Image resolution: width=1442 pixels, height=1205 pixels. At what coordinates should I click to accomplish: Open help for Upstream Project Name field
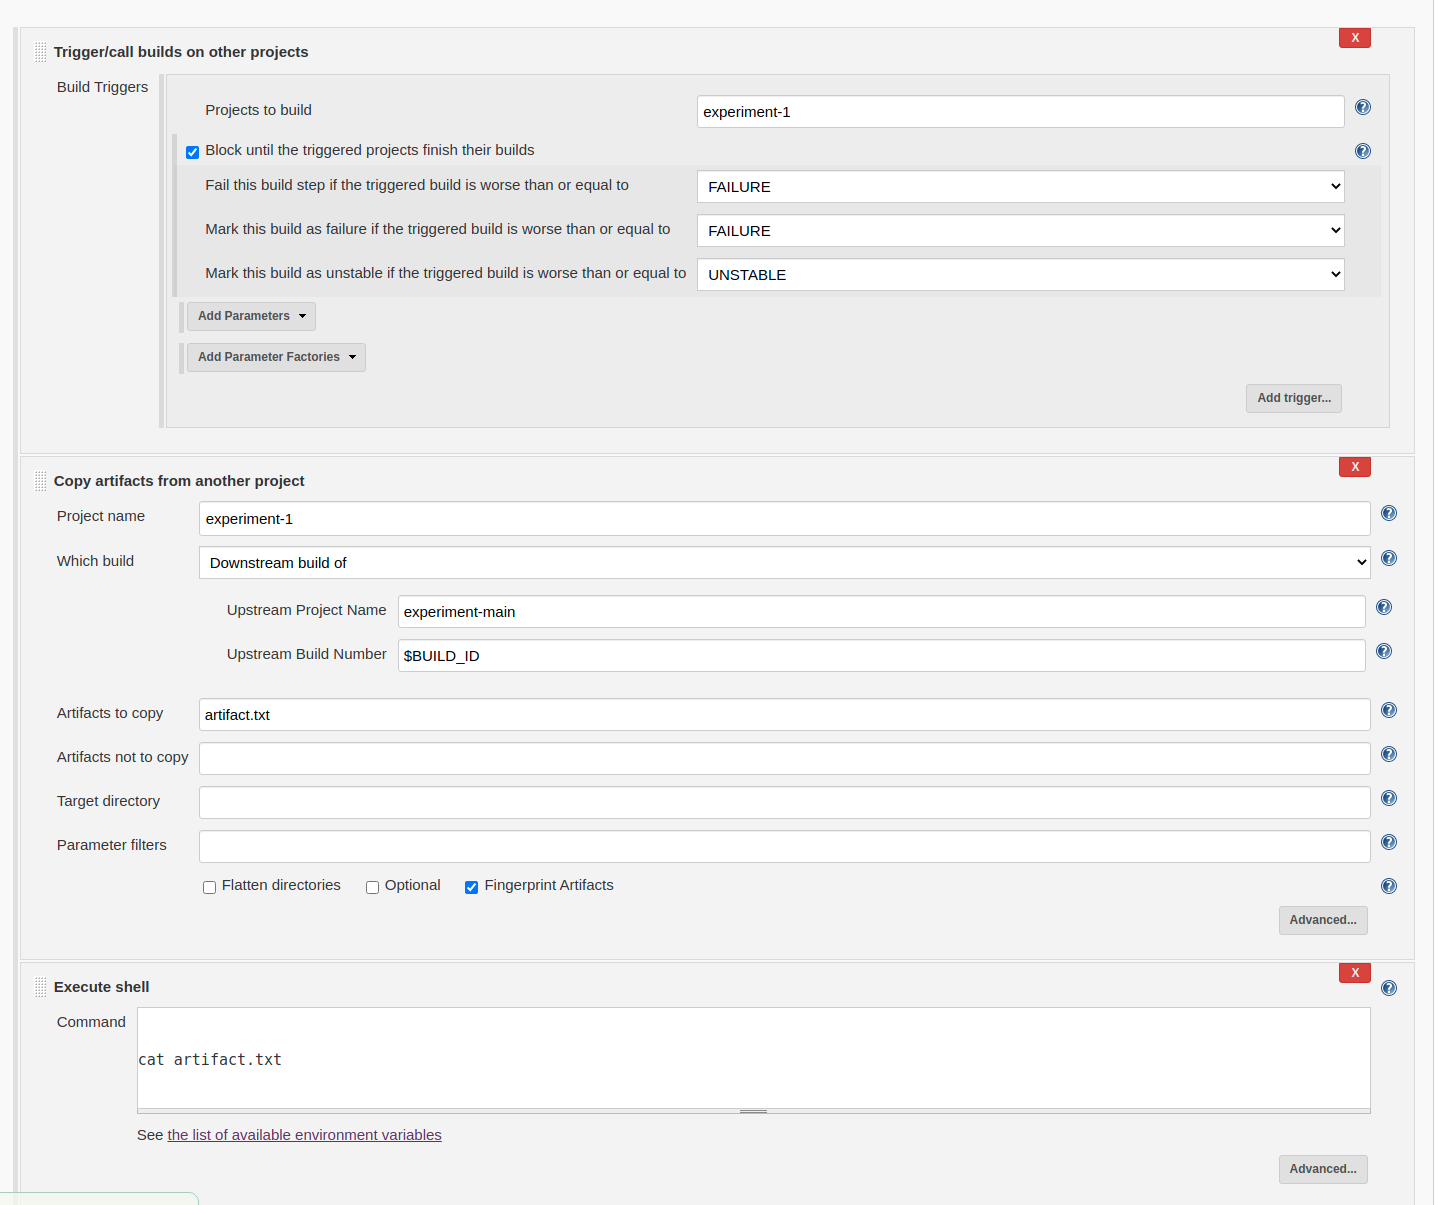pos(1383,608)
